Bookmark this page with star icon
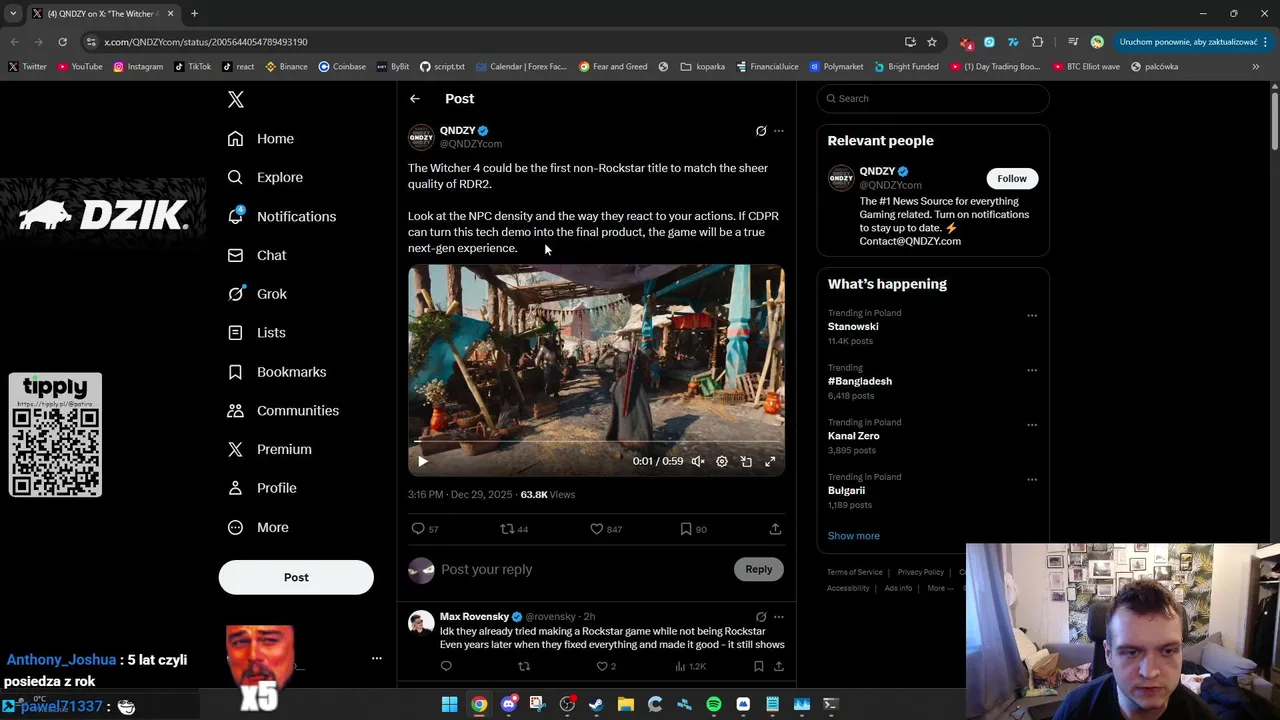The height and width of the screenshot is (720, 1280). coord(932,42)
